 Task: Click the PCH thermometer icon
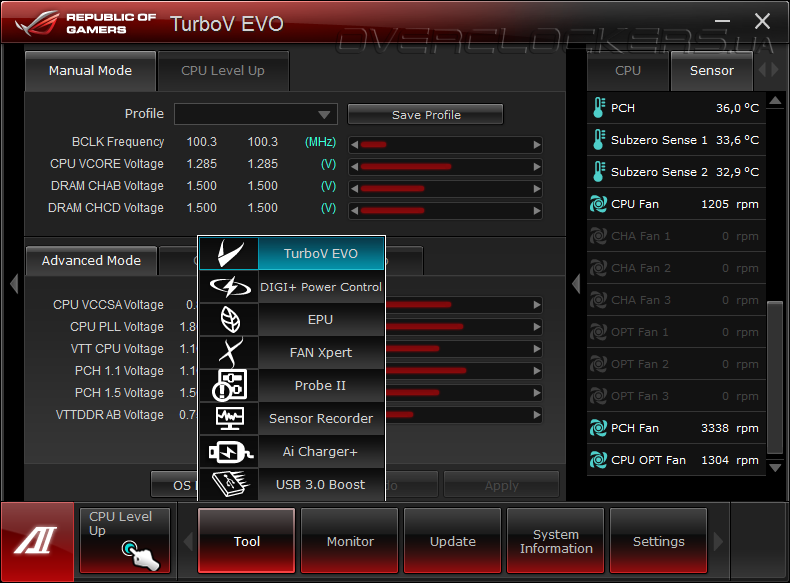pyautogui.click(x=599, y=108)
